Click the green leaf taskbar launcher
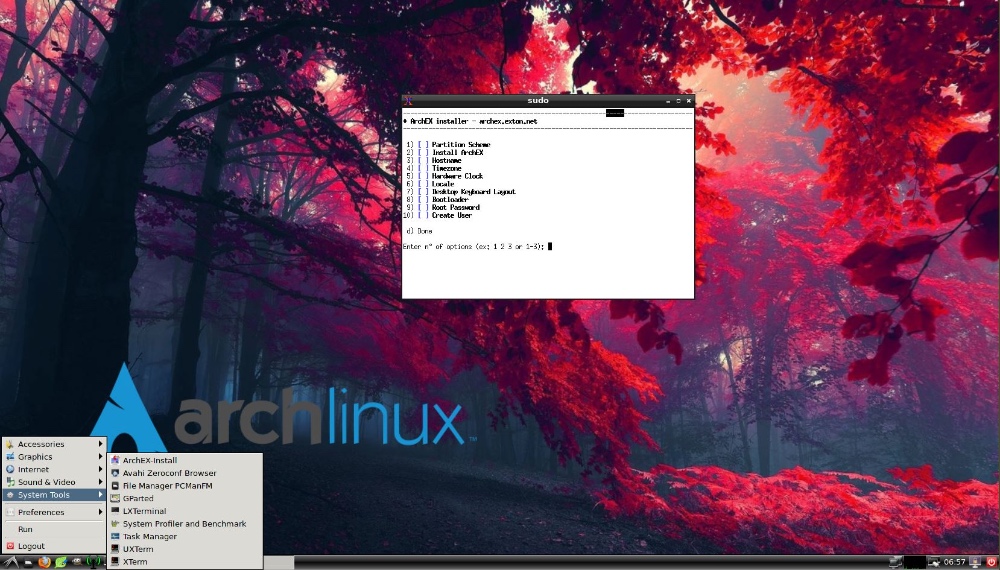1000x570 pixels. (60, 562)
